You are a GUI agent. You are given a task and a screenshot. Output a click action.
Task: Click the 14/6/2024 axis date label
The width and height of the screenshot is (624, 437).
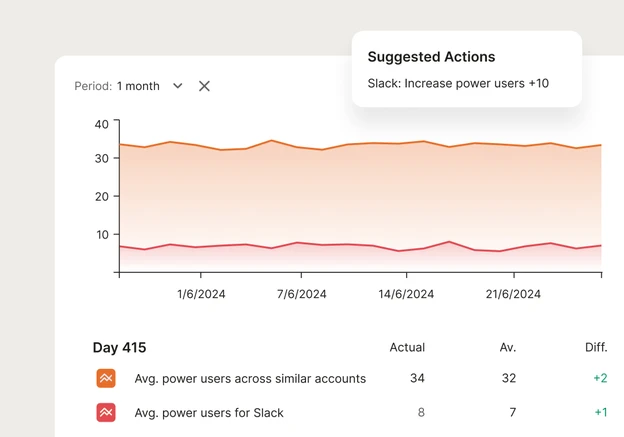[406, 294]
